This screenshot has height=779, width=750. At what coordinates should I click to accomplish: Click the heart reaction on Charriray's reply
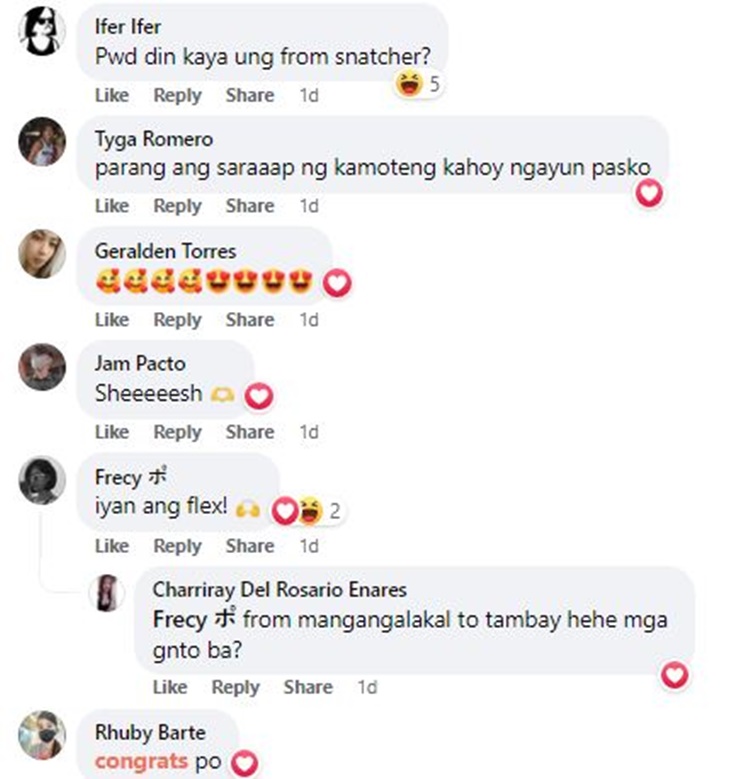(x=675, y=675)
